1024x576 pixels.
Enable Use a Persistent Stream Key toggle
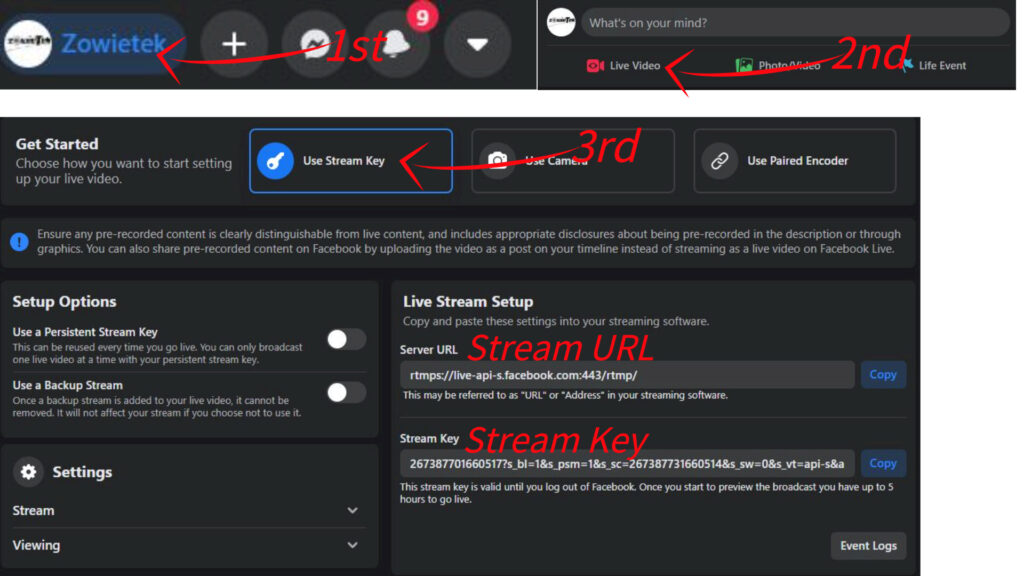click(346, 339)
